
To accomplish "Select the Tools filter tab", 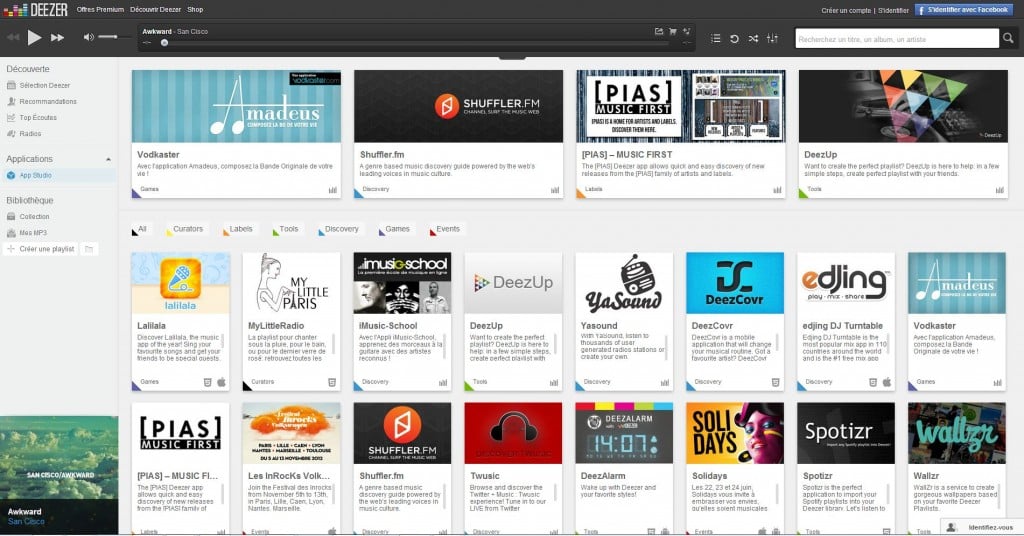I will [286, 230].
